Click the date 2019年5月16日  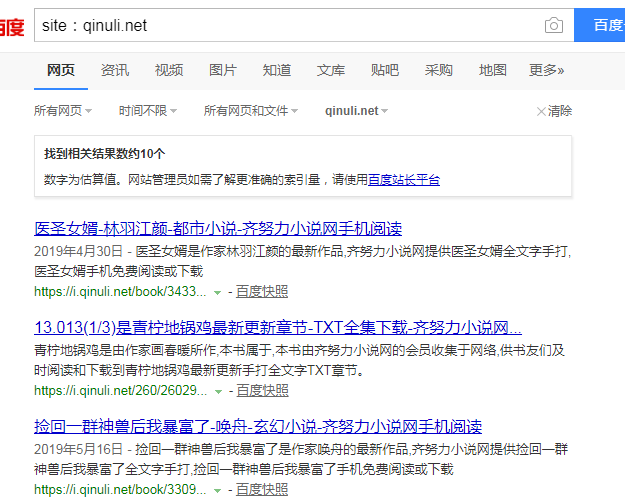point(79,449)
